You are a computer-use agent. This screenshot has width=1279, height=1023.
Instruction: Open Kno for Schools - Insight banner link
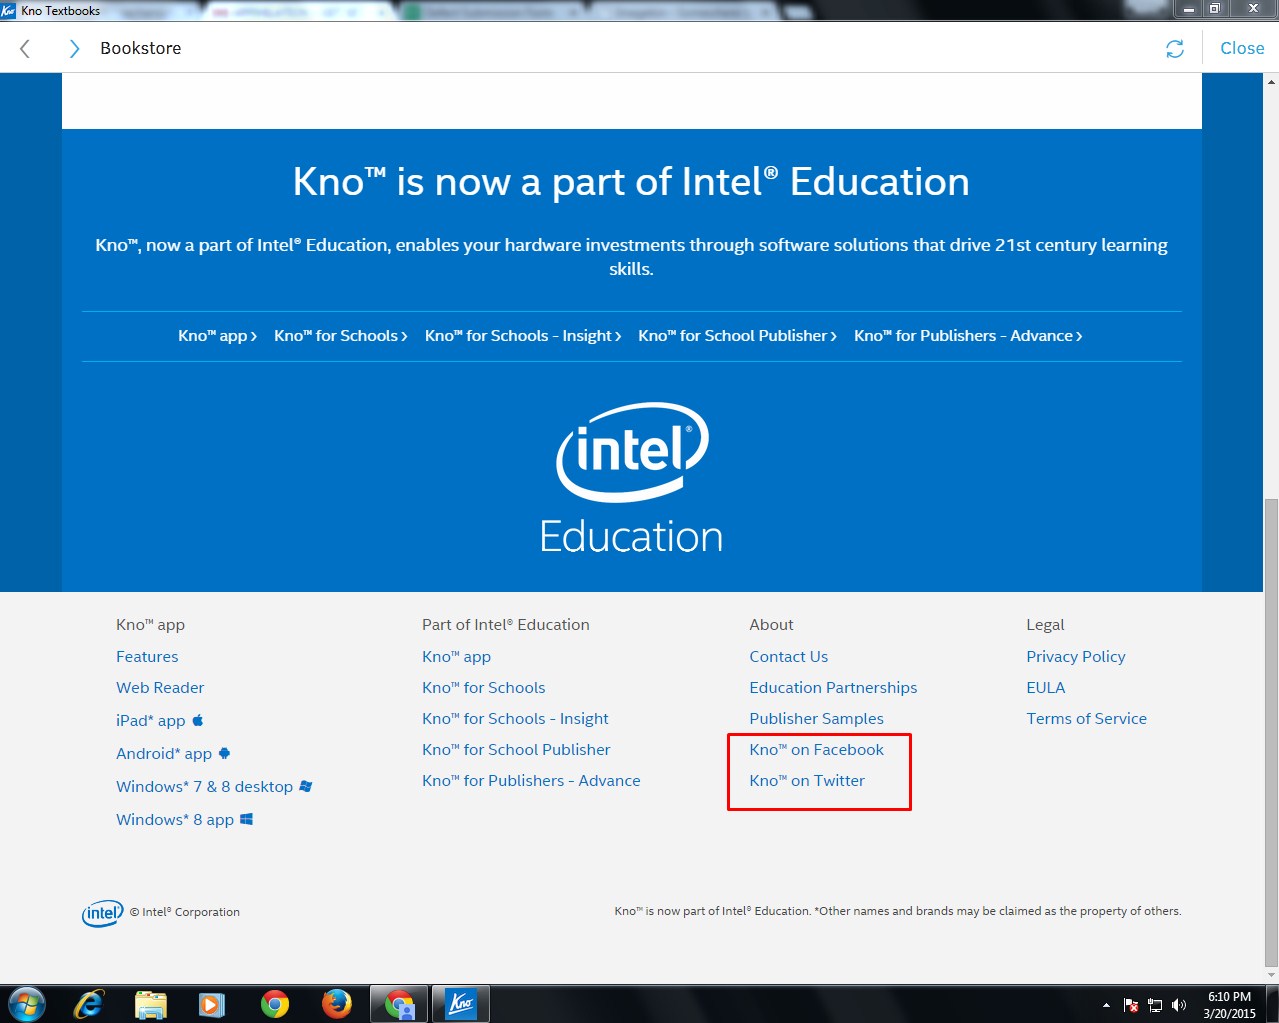523,336
